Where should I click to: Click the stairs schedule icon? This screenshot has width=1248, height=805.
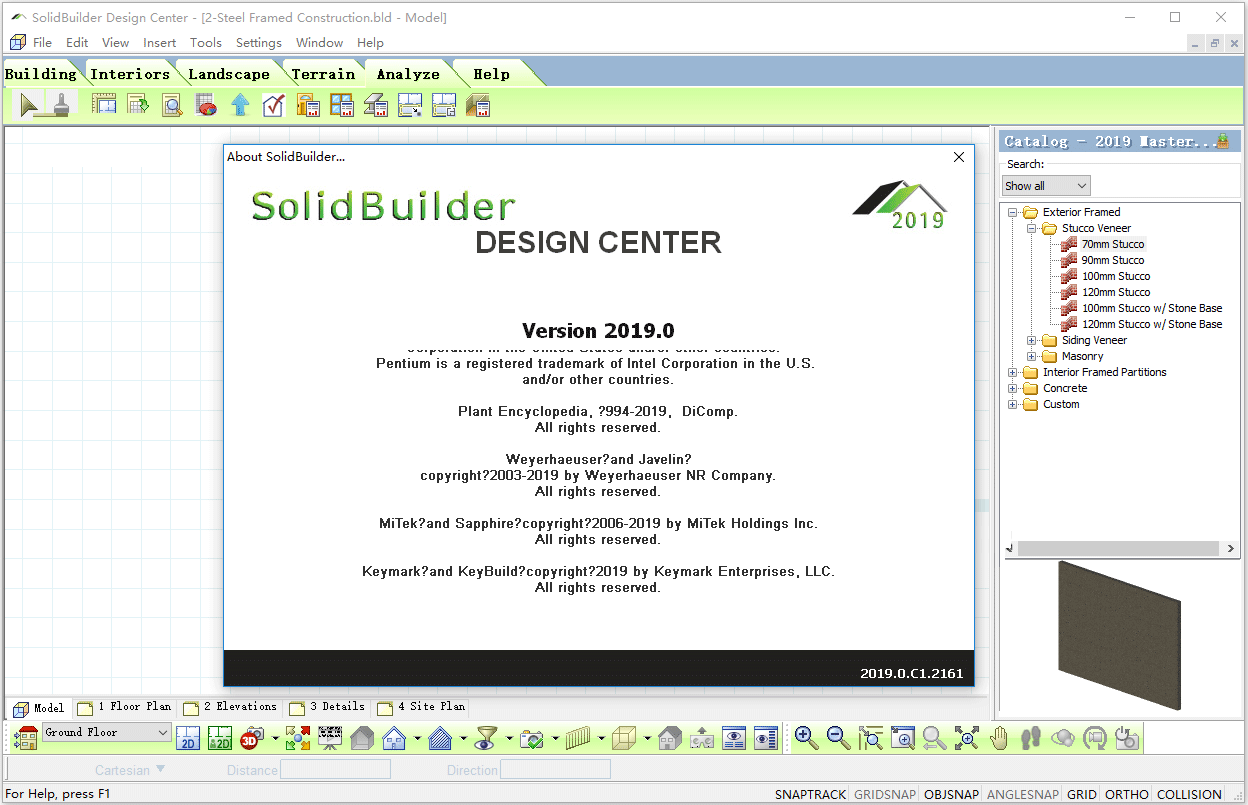click(x=478, y=105)
